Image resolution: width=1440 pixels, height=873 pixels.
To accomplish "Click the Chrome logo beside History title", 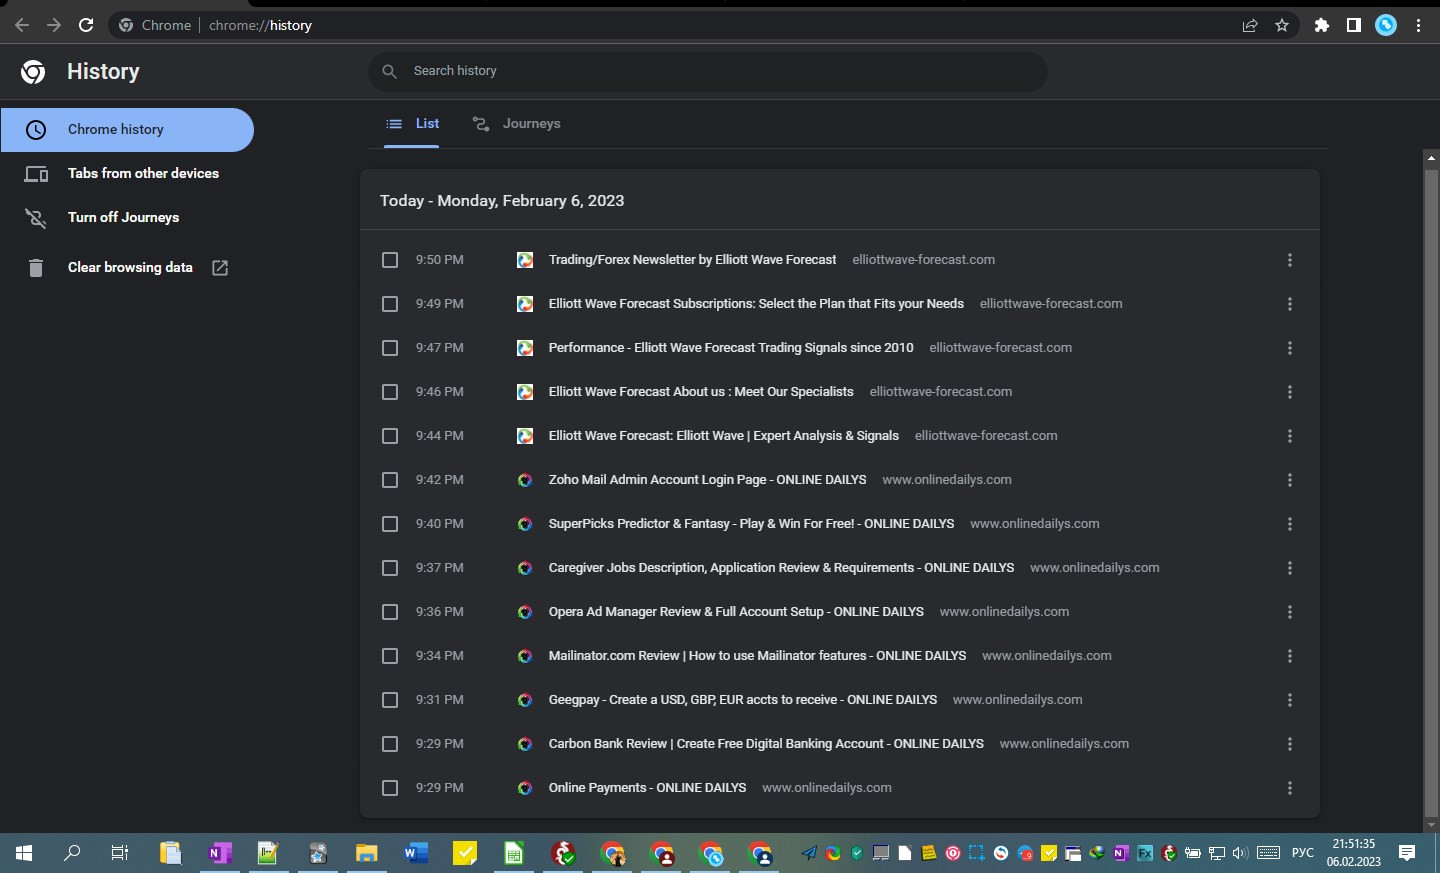I will pyautogui.click(x=33, y=71).
